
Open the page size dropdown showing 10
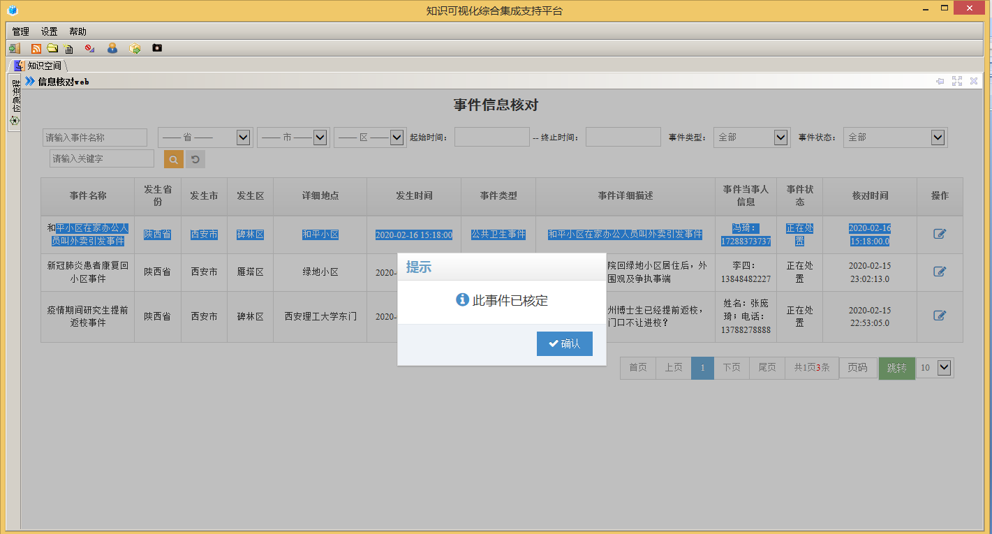click(x=935, y=368)
